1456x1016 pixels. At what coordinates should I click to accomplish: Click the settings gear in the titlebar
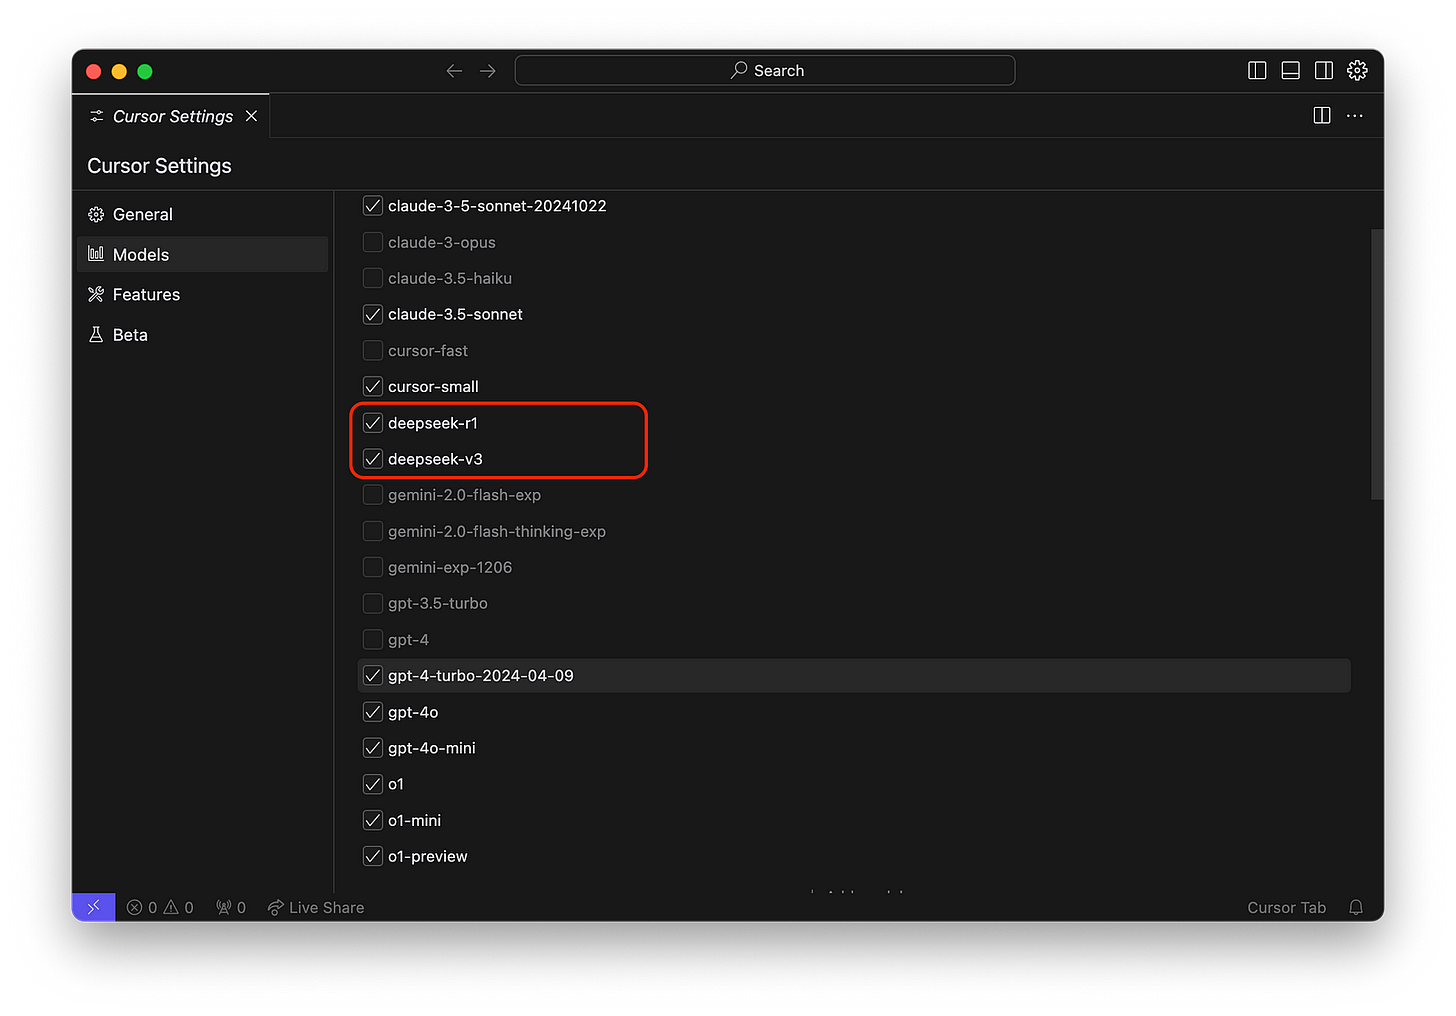pyautogui.click(x=1357, y=70)
